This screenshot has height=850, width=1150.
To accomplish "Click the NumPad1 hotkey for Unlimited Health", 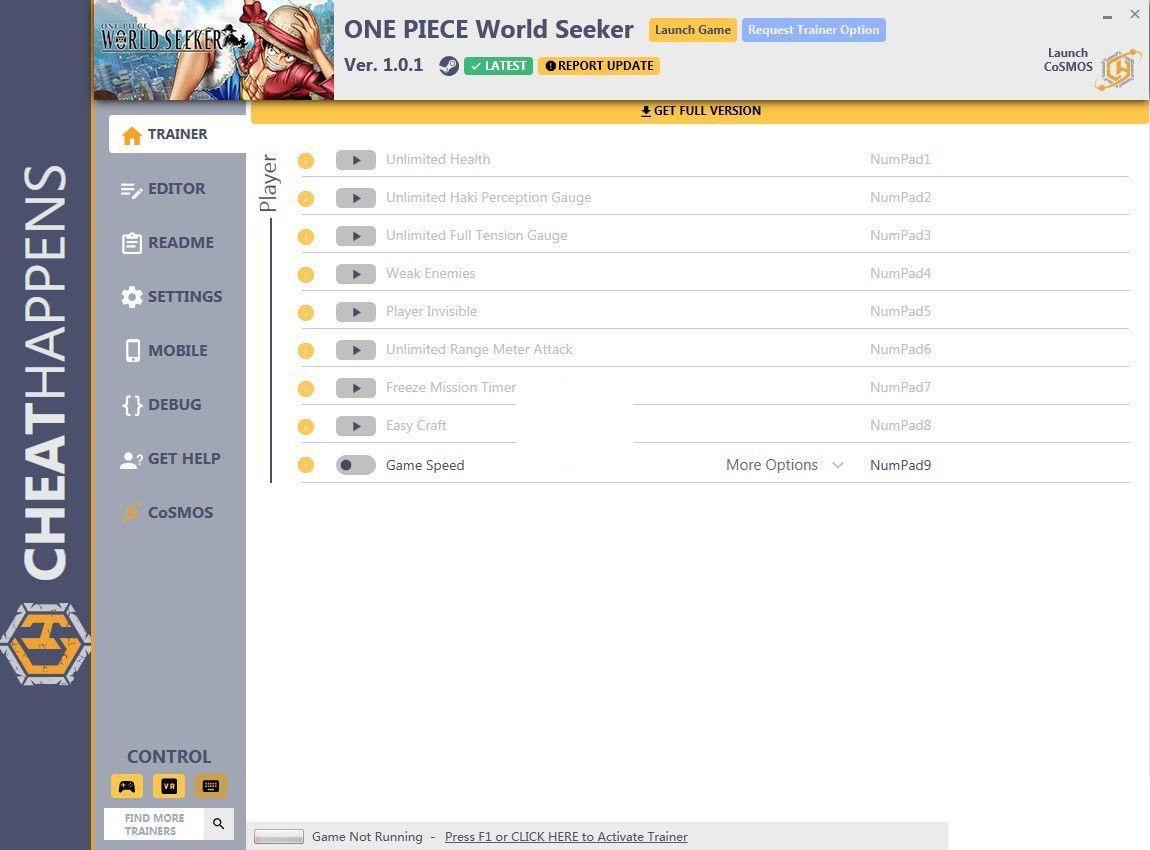I will (x=900, y=160).
